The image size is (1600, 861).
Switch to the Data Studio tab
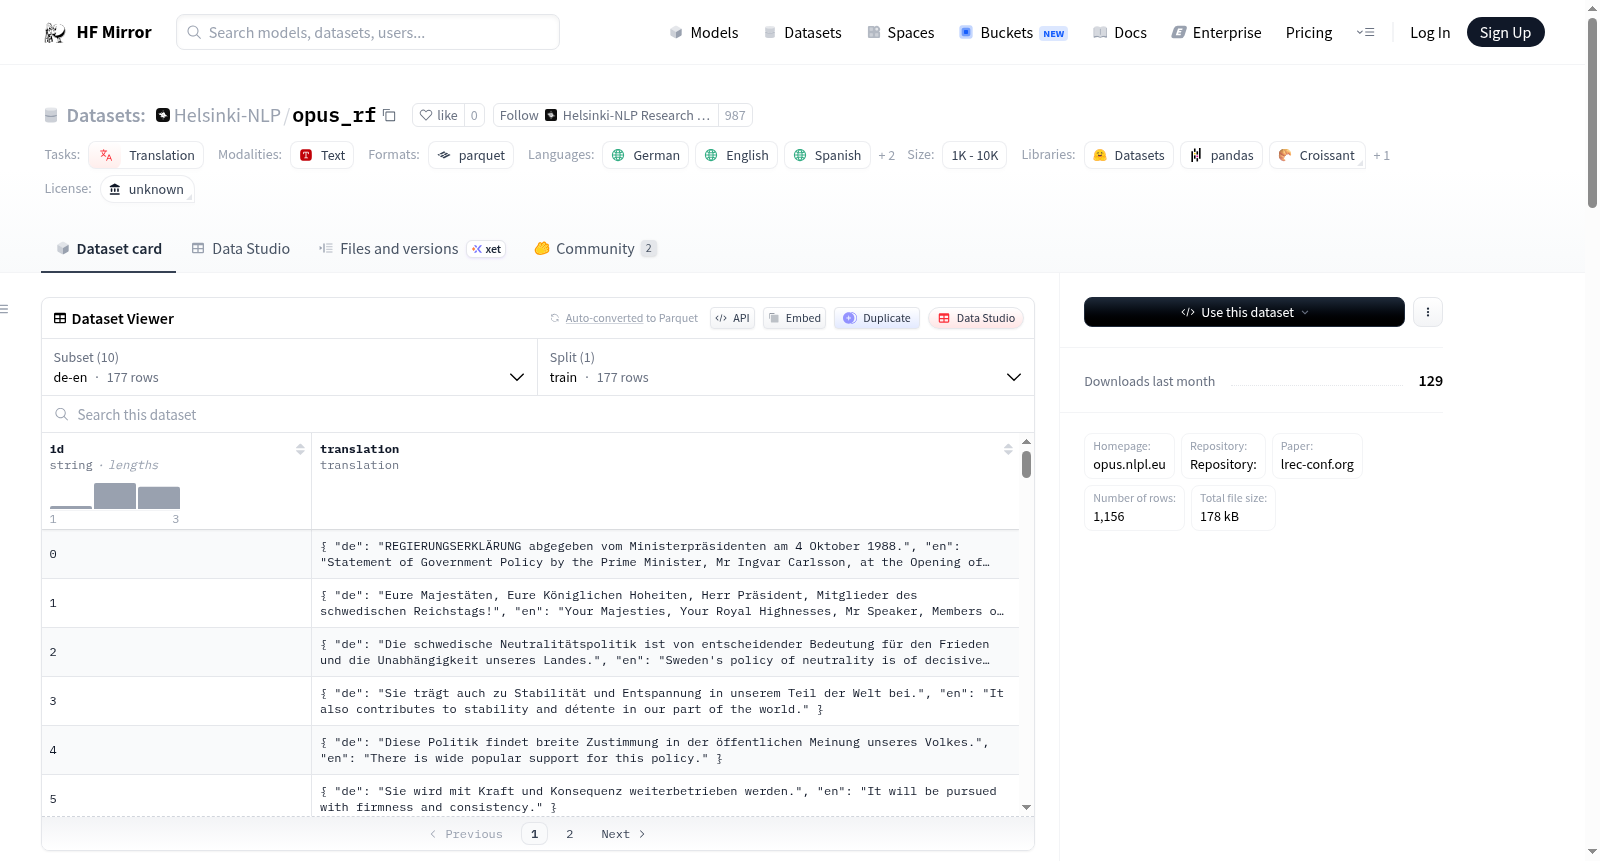click(x=241, y=249)
